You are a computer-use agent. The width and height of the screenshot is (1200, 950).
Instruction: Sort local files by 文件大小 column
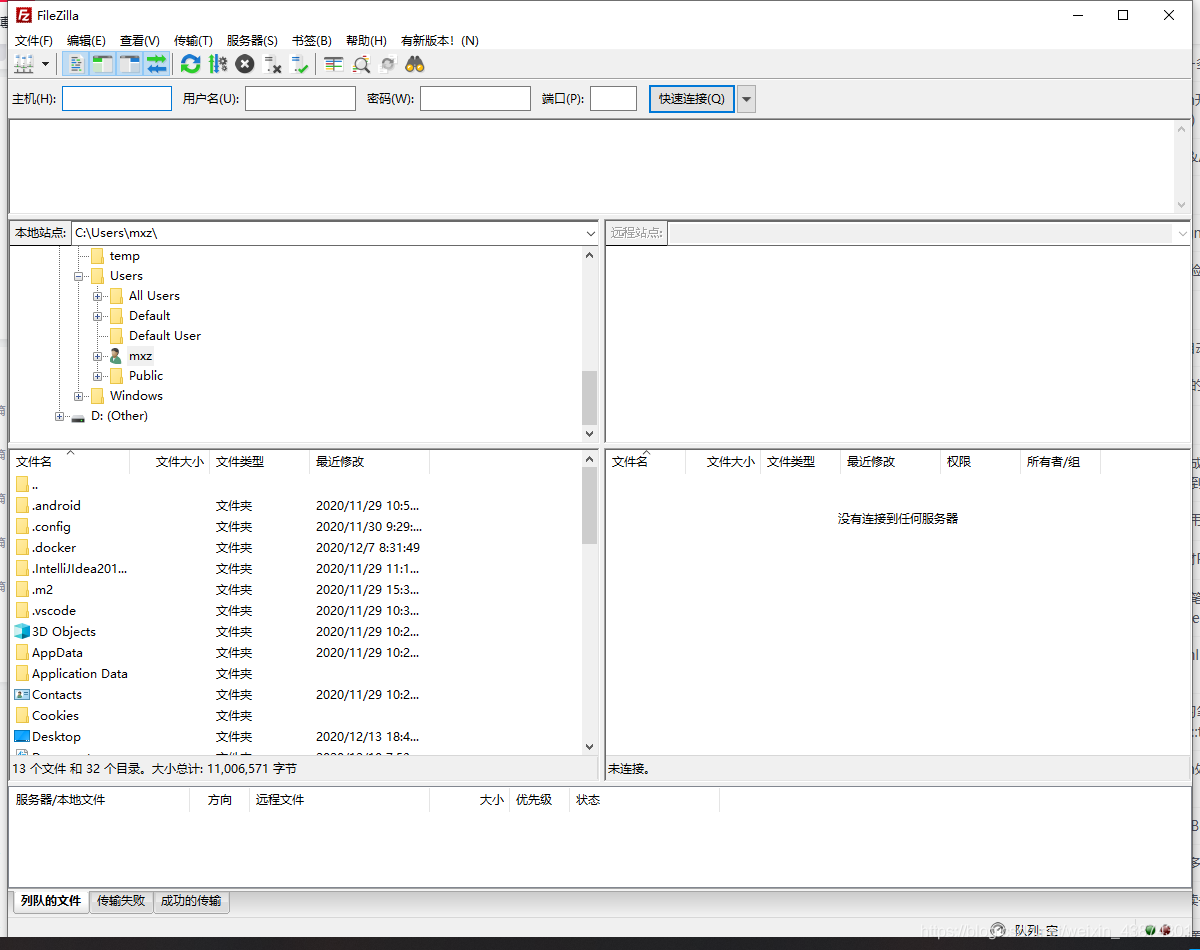click(170, 461)
